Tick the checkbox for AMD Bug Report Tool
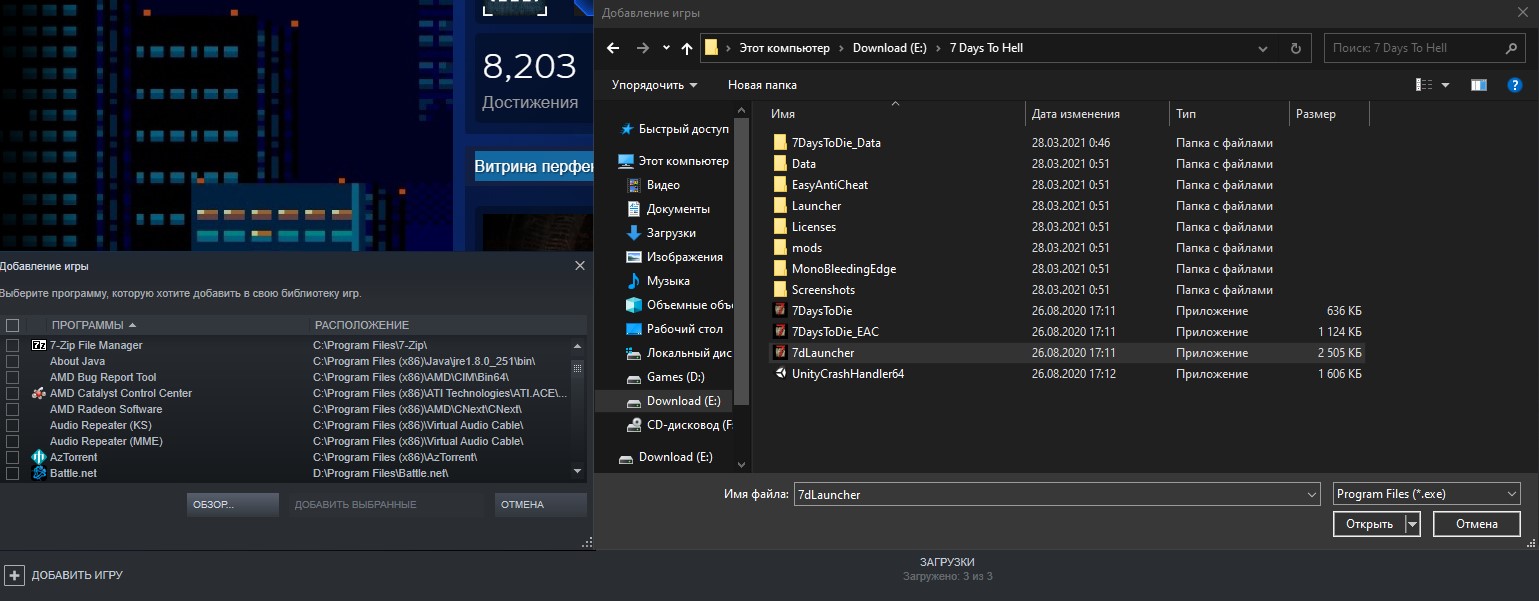Screen dimensions: 1539x601 12,377
